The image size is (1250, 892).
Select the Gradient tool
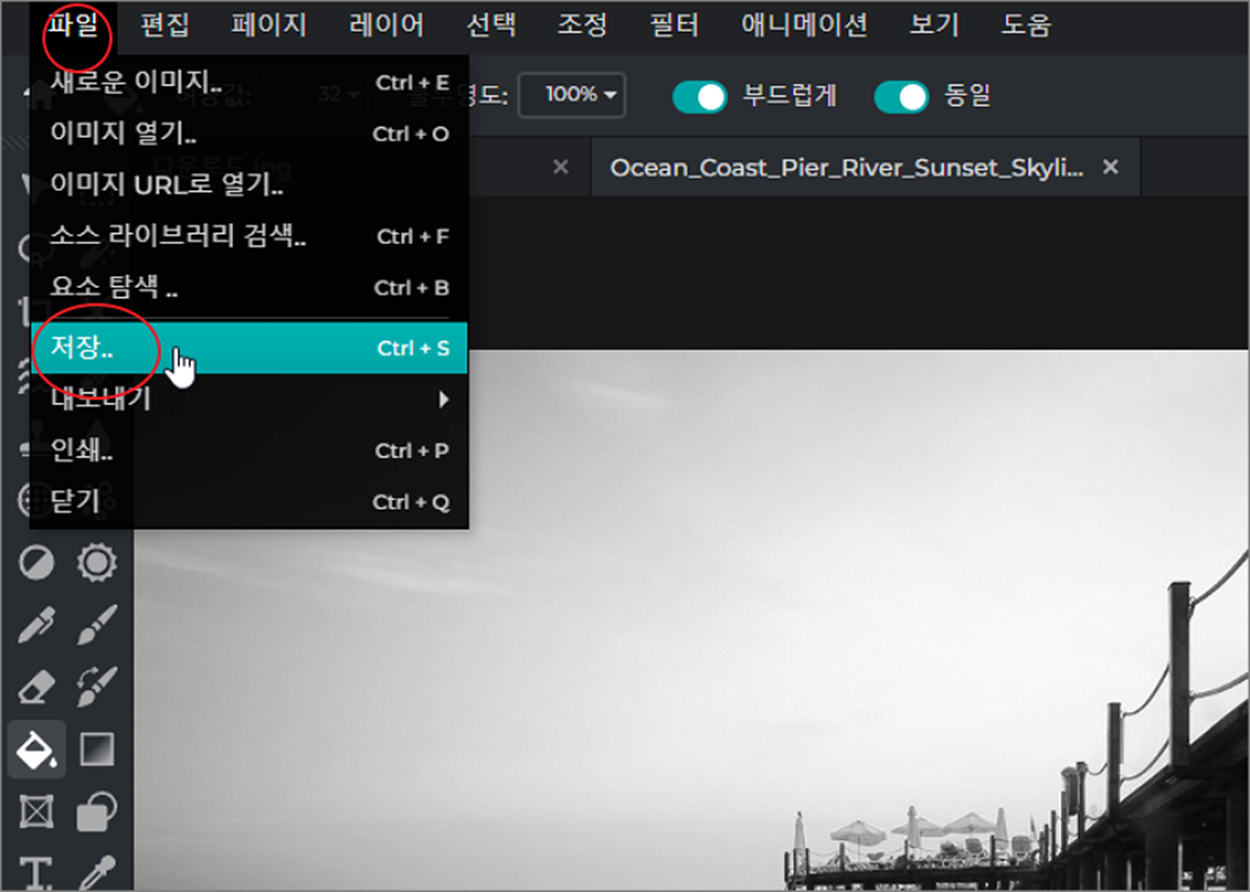click(x=97, y=749)
